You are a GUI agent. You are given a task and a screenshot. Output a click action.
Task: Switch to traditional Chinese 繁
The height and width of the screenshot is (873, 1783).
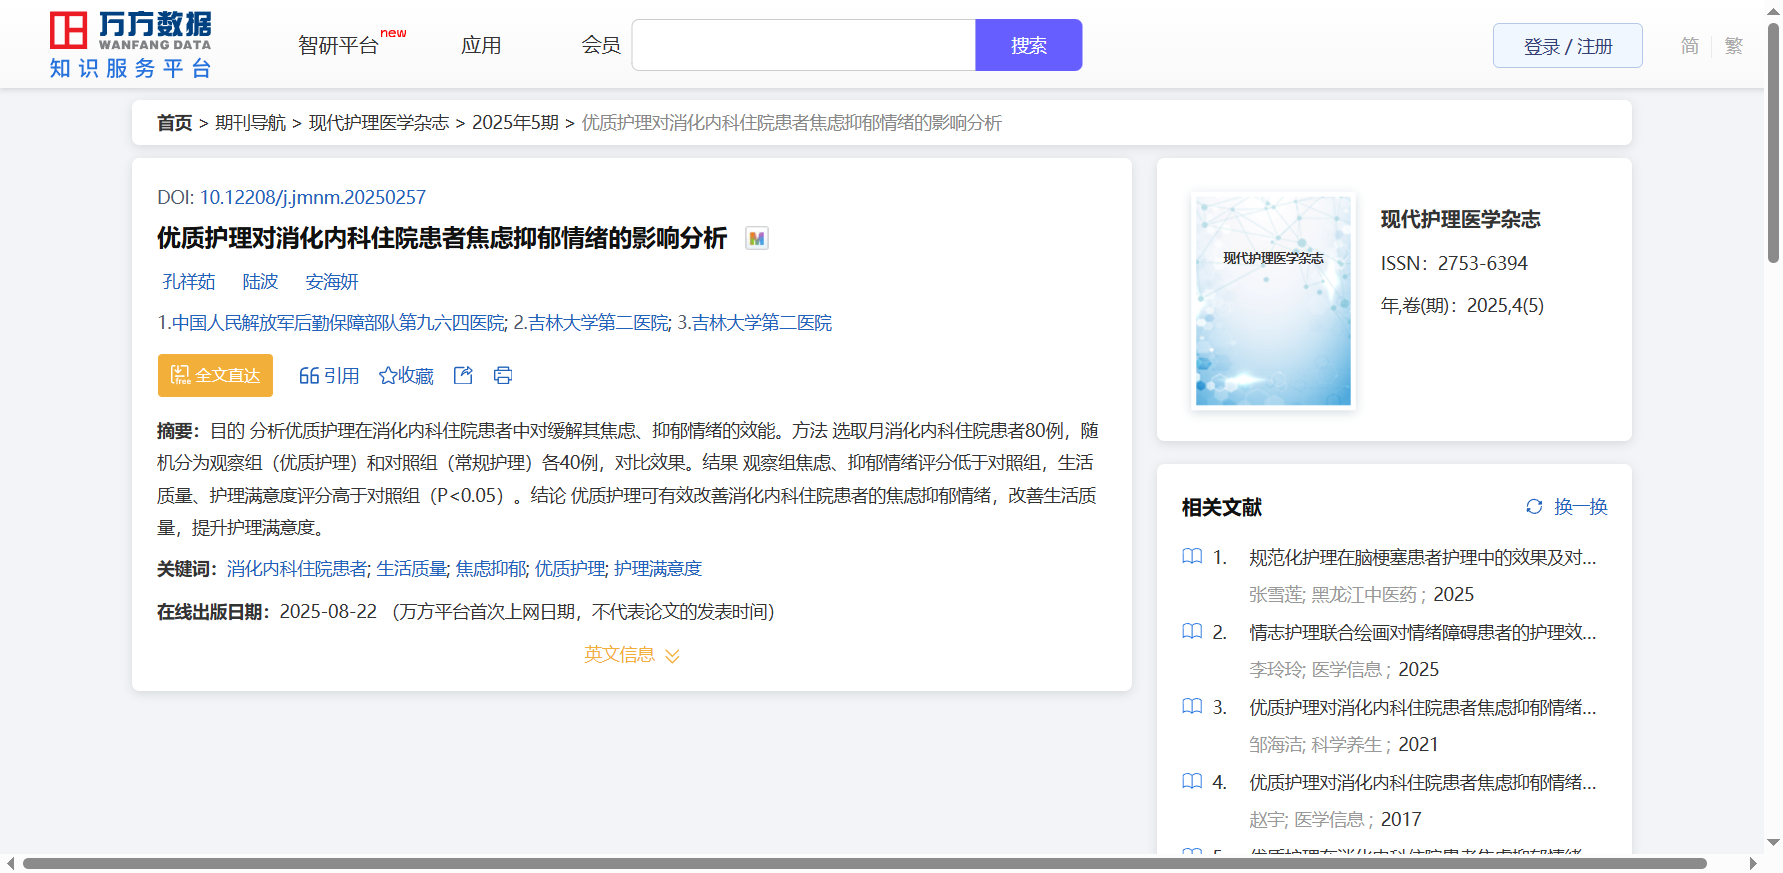point(1734,46)
